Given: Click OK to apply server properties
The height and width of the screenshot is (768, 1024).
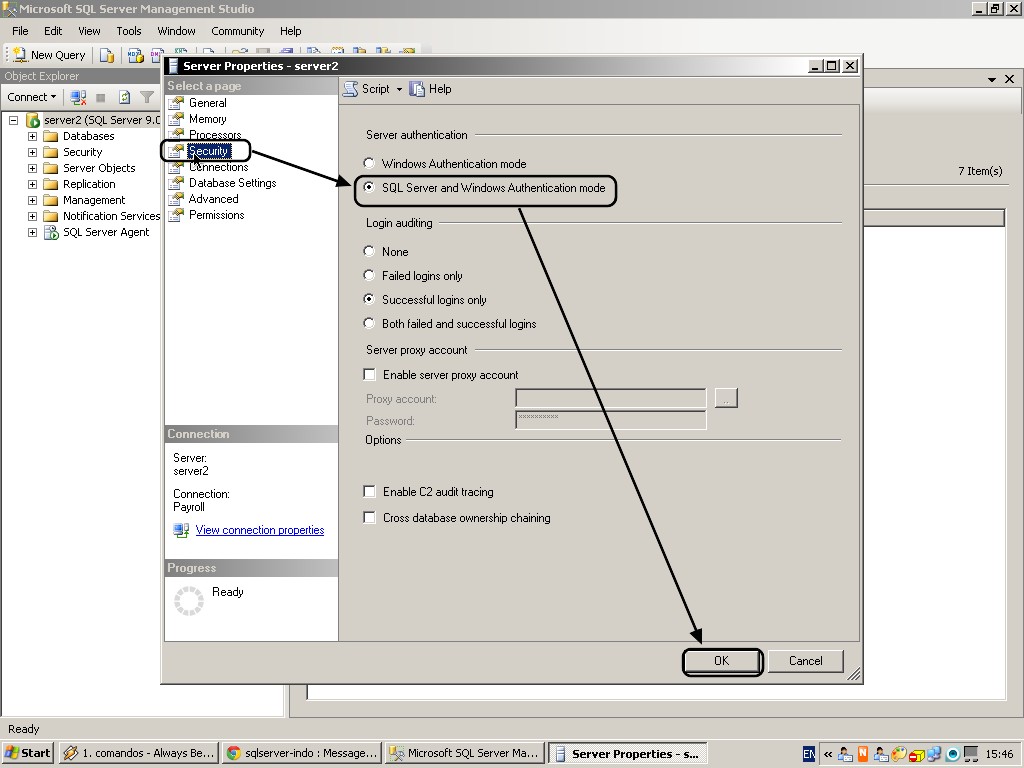Looking at the screenshot, I should pyautogui.click(x=722, y=661).
